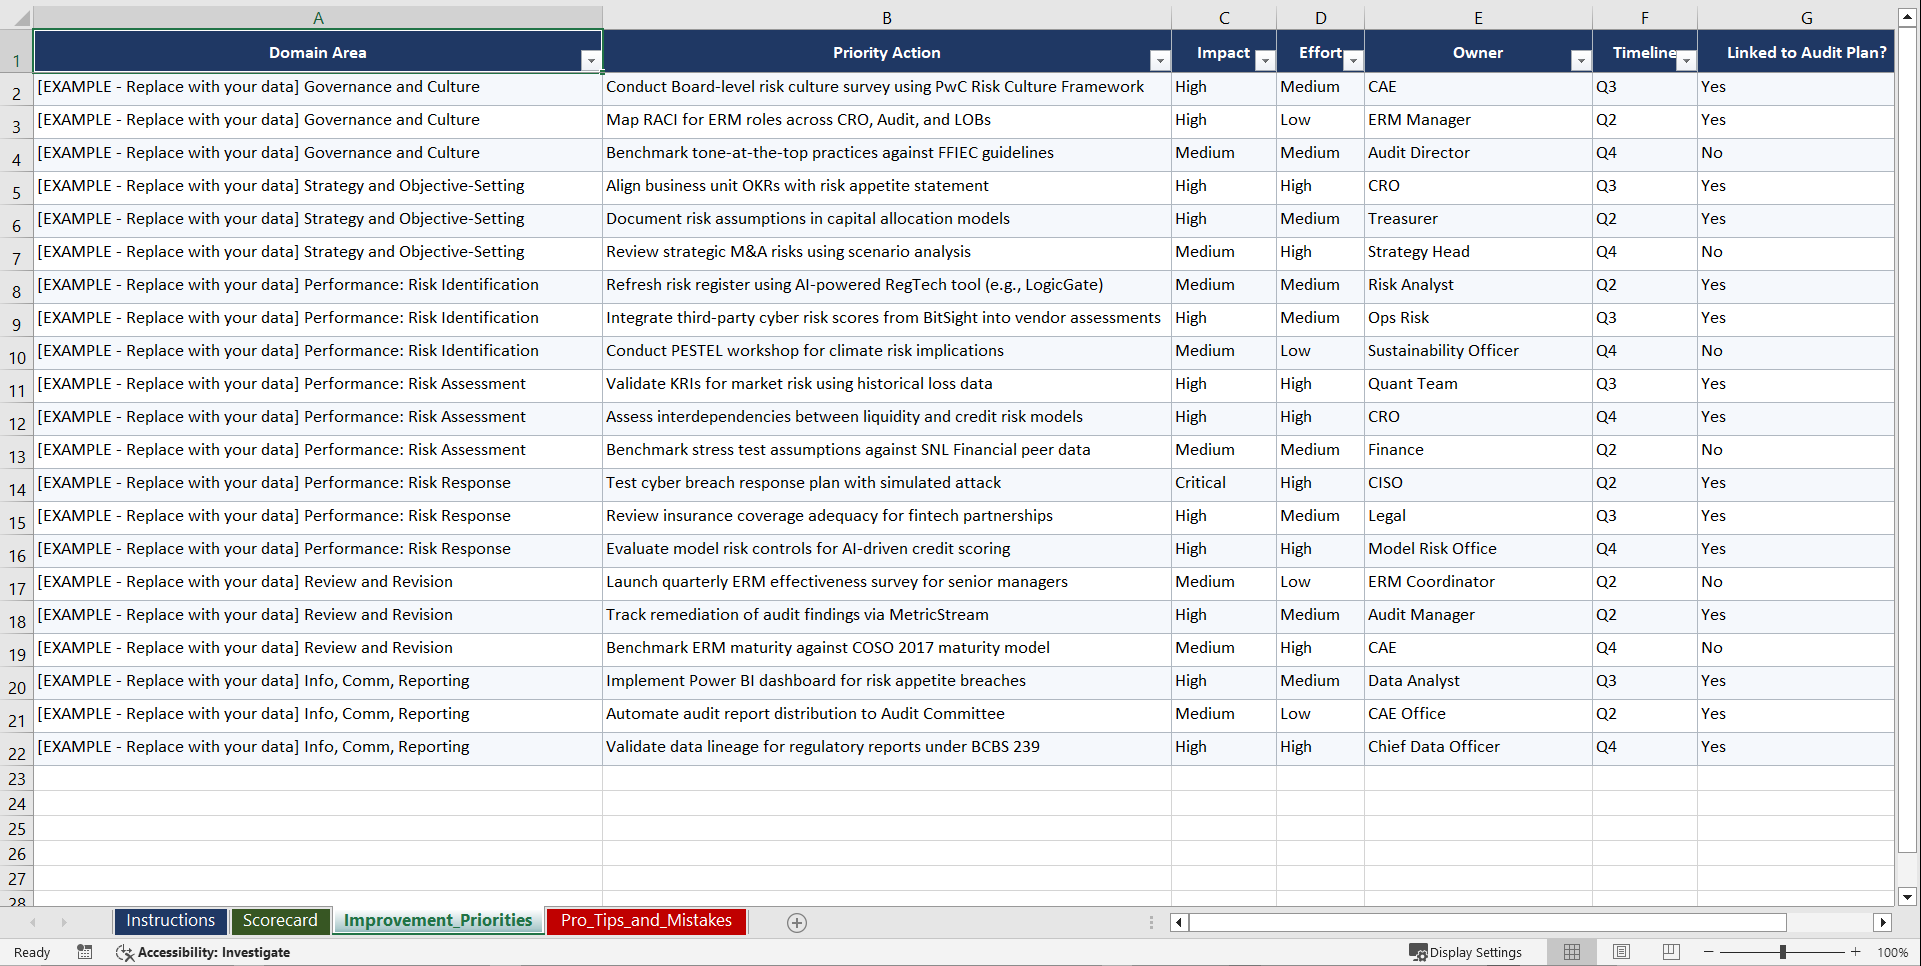Click the sheet tab scroll left arrow
Viewport: 1921px width, 966px height.
tap(33, 922)
